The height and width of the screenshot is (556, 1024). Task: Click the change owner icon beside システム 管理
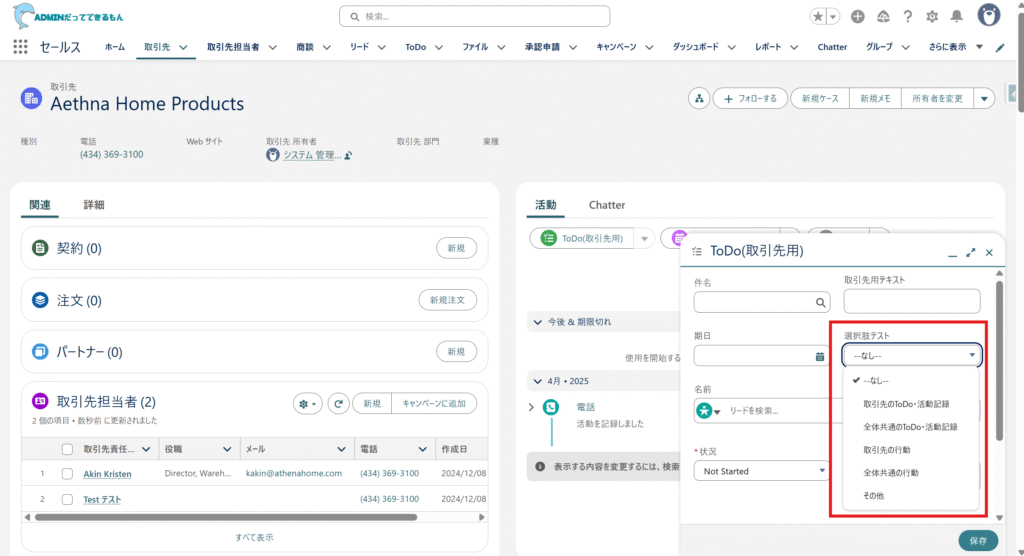(x=349, y=155)
